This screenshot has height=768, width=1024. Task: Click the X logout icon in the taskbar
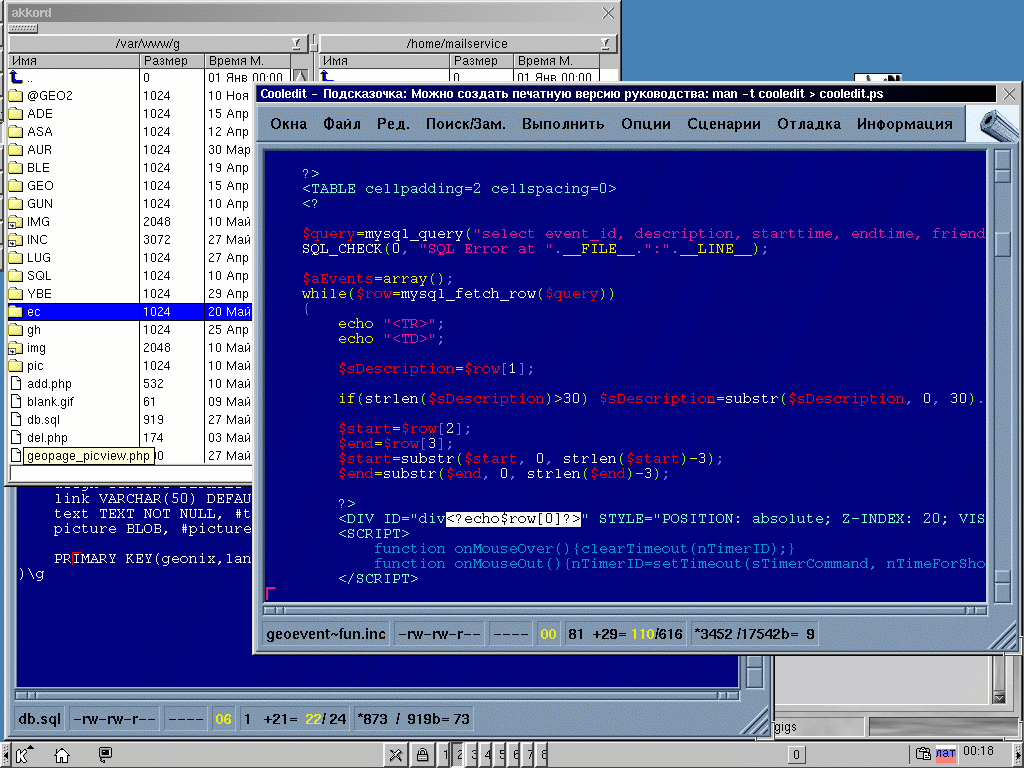(397, 755)
